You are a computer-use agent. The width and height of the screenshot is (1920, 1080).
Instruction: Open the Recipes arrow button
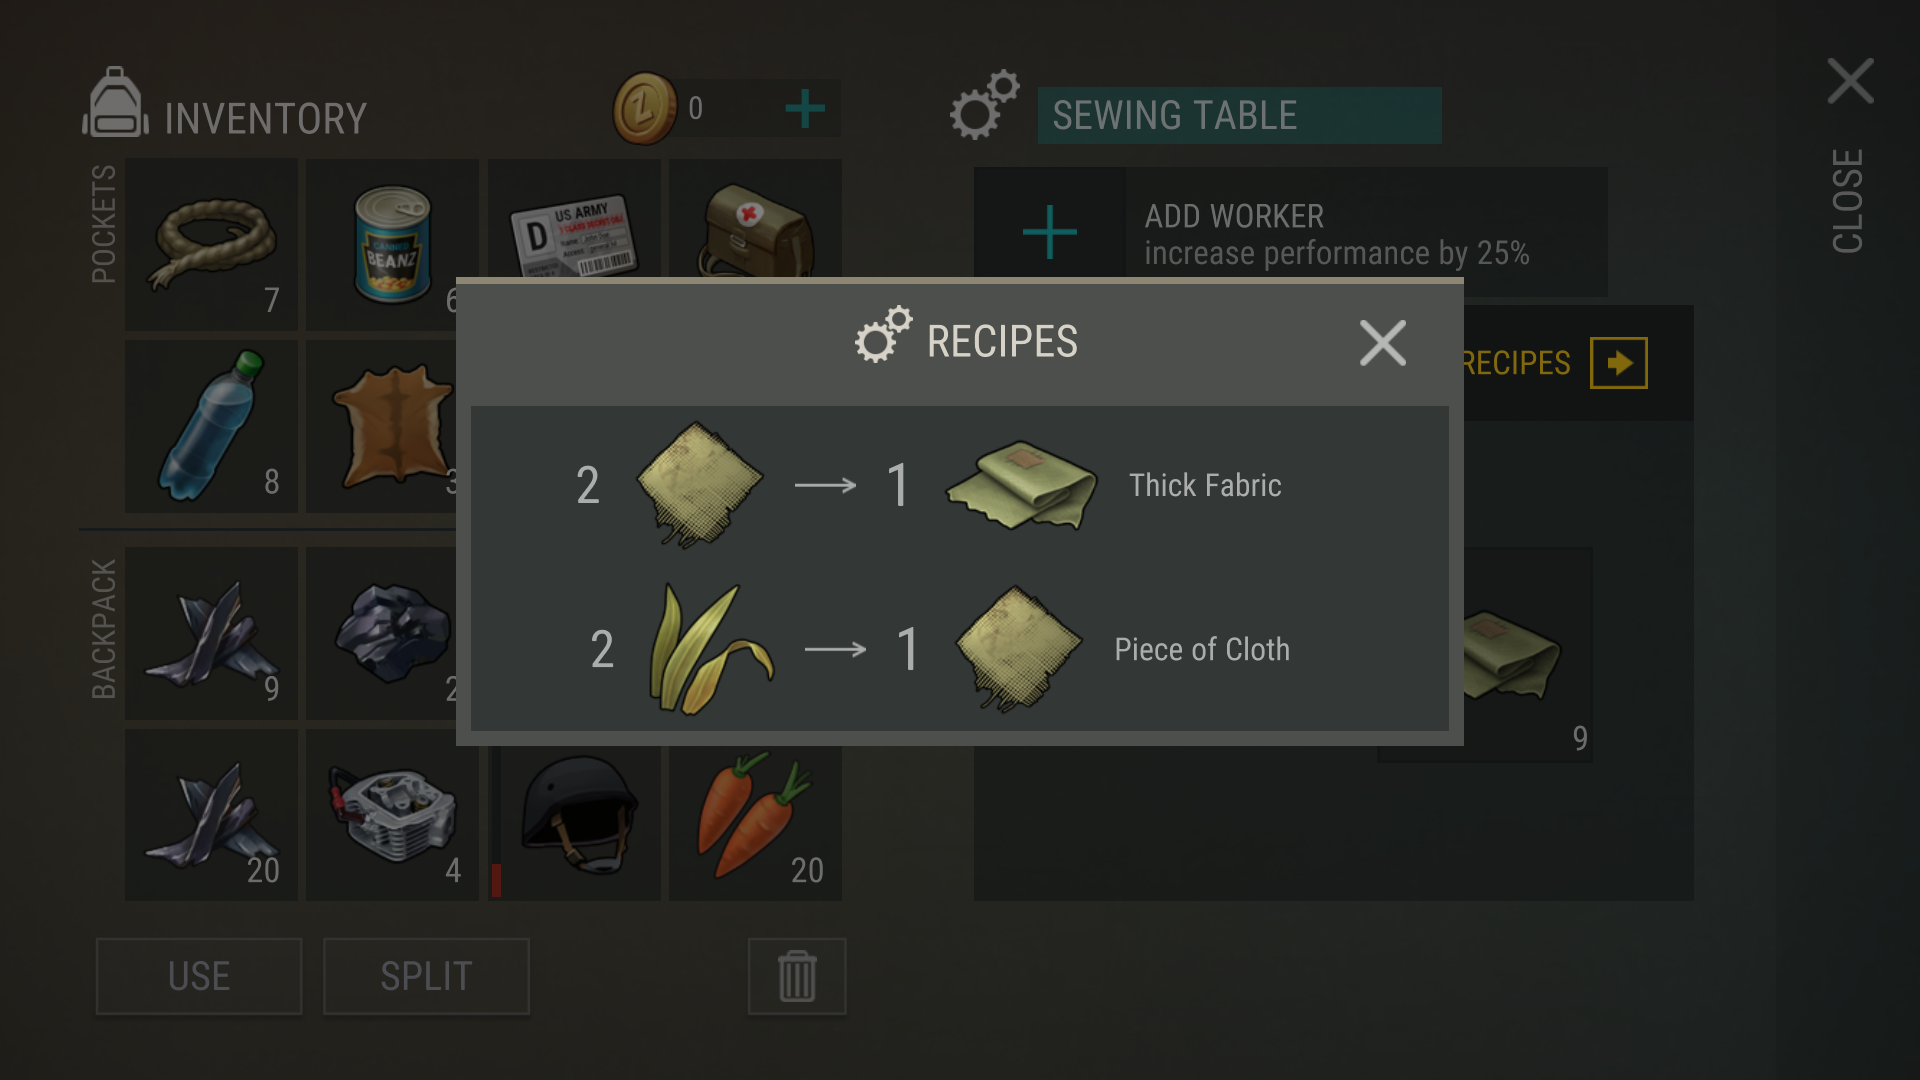1618,363
